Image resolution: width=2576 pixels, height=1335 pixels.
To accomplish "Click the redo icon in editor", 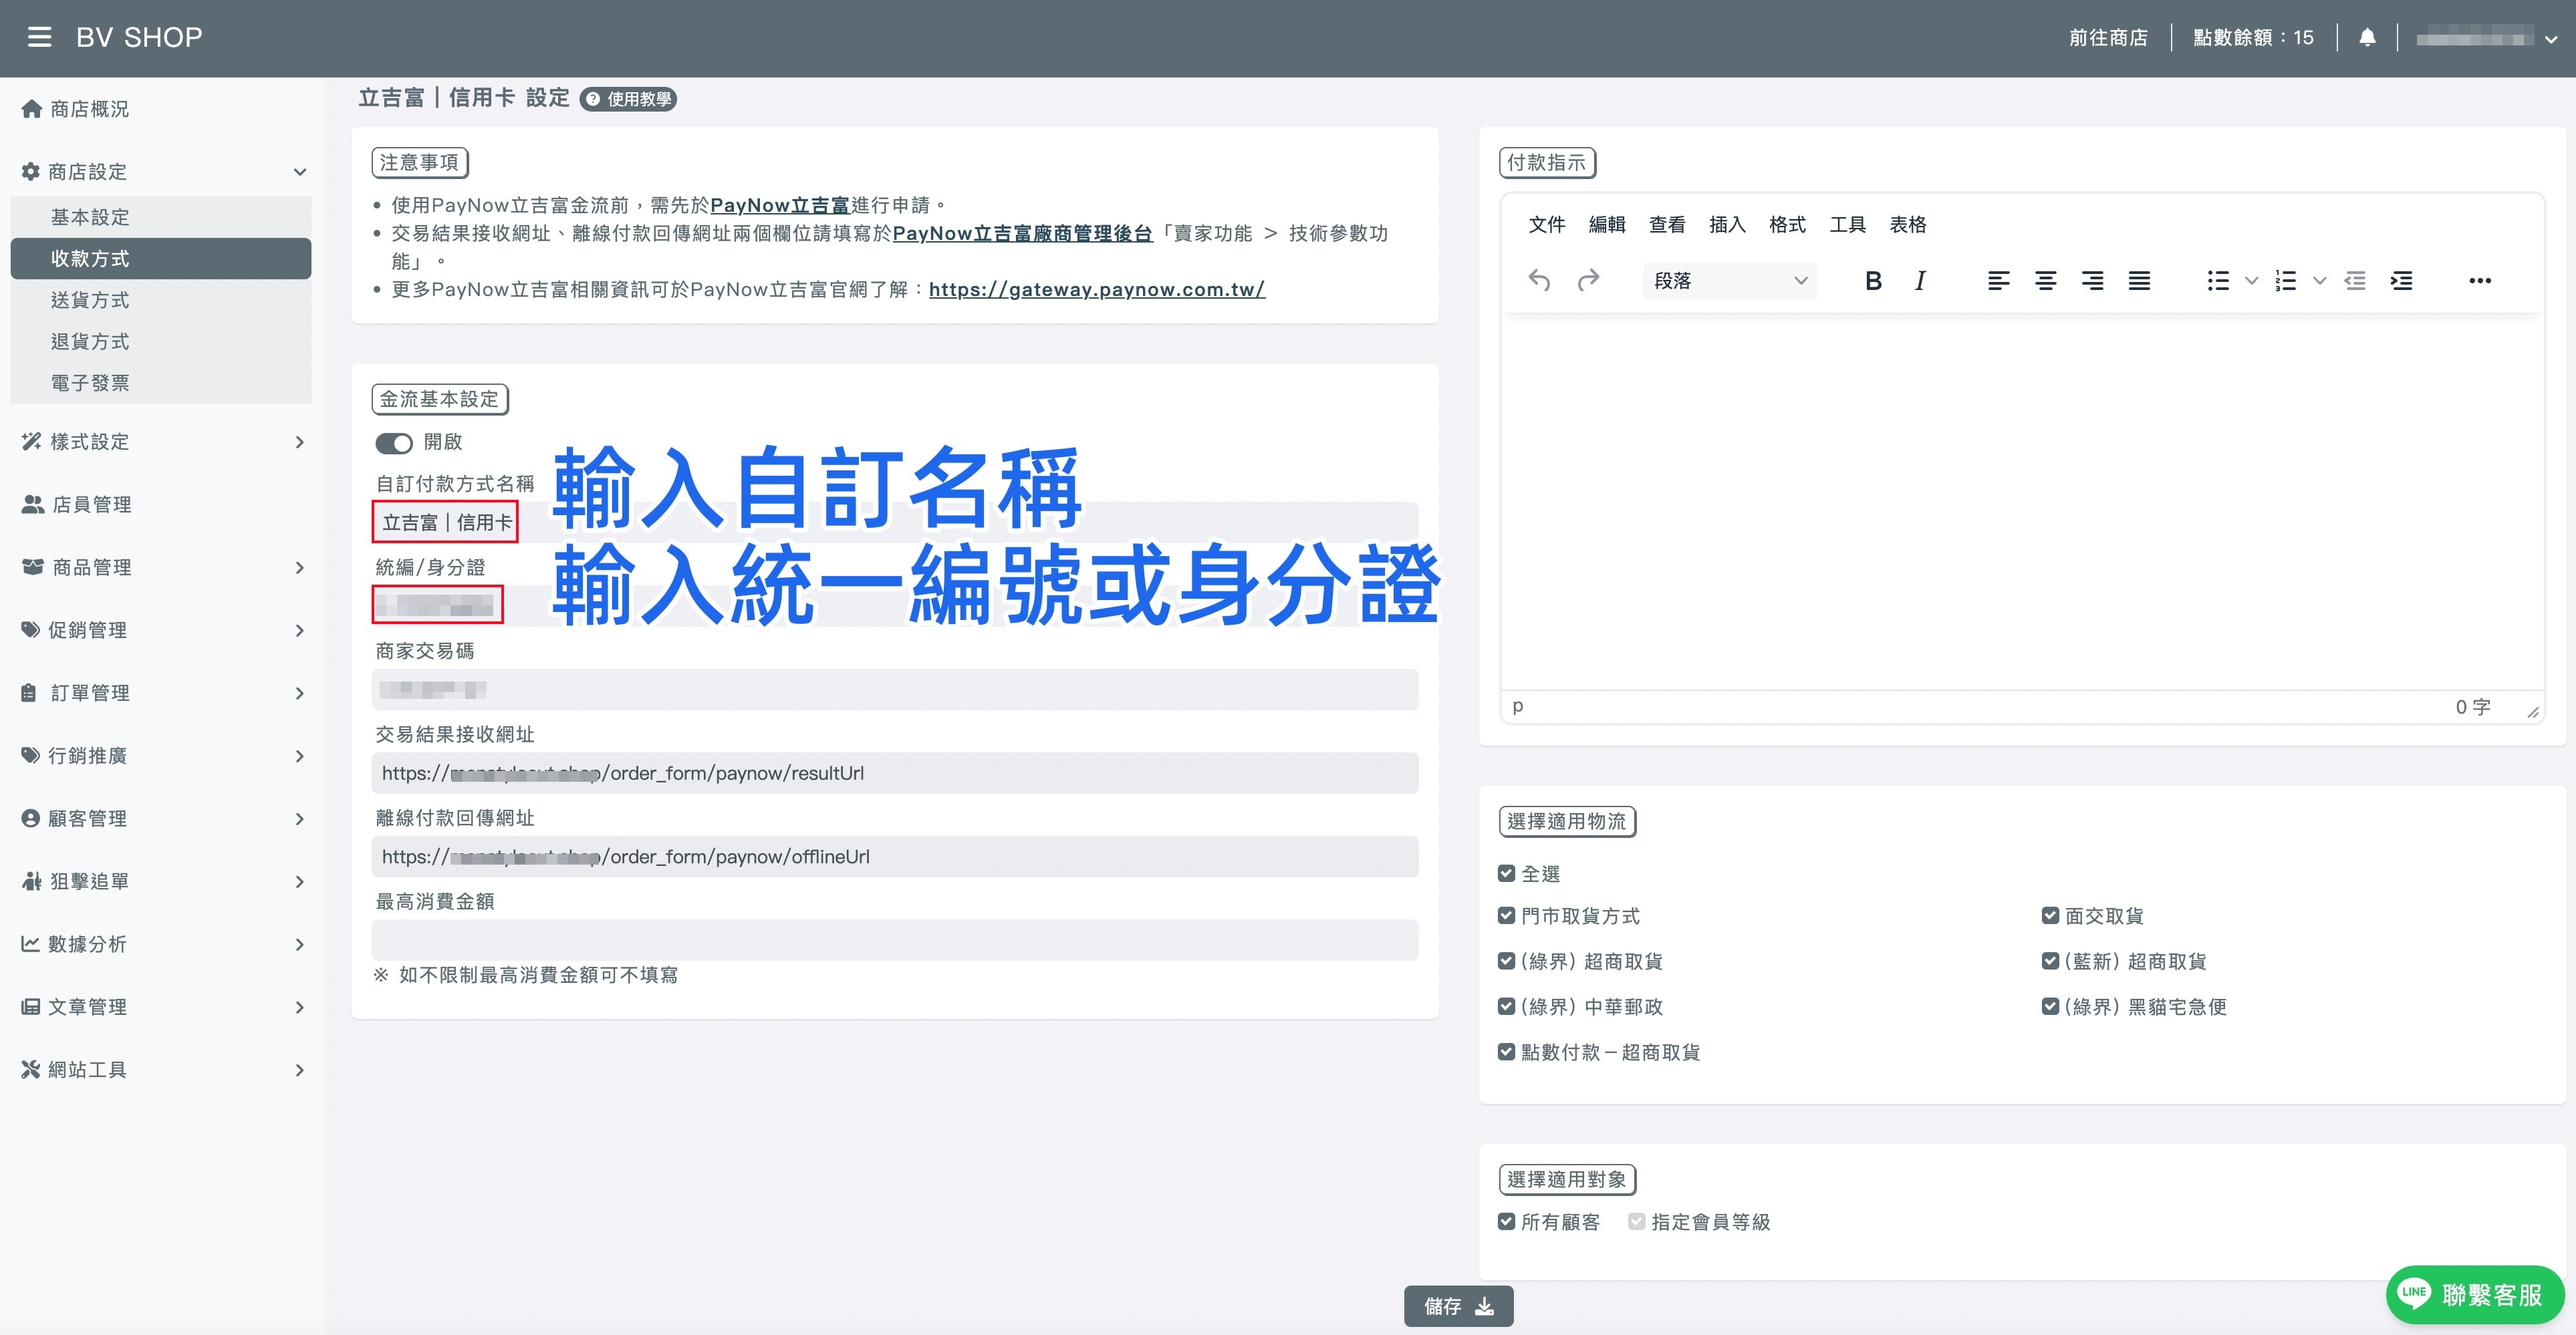I will pos(1588,281).
